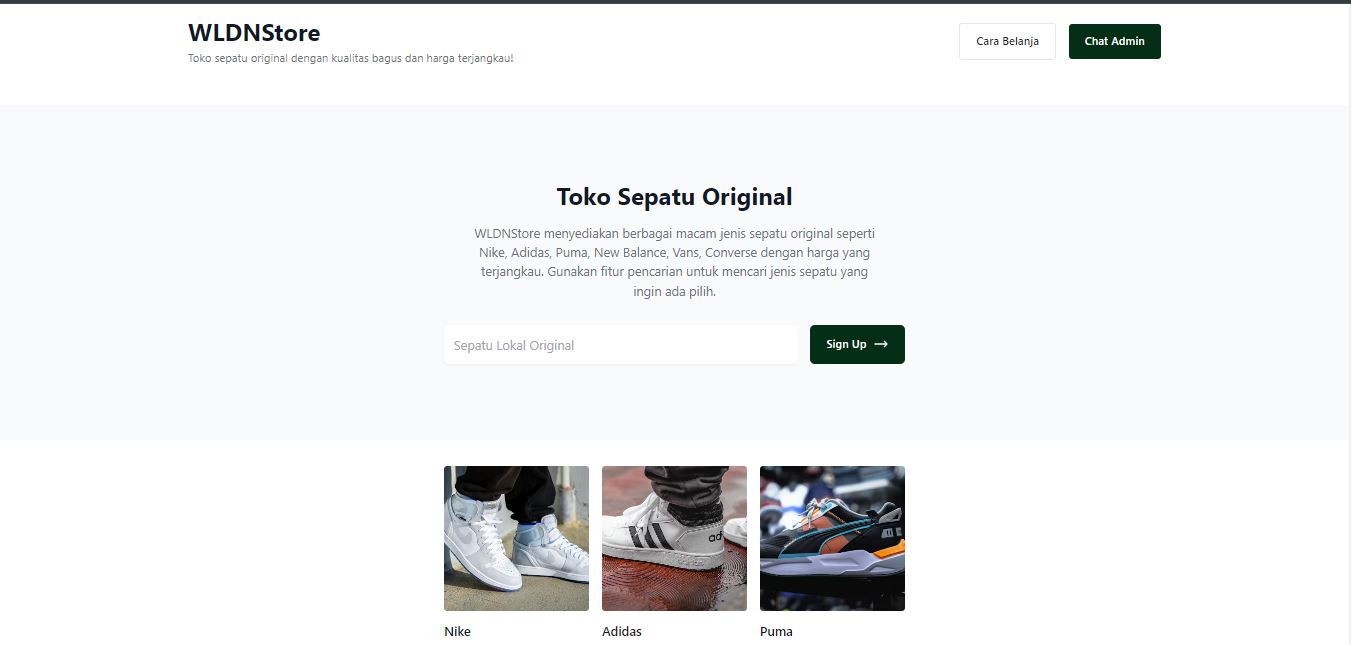The image size is (1351, 645).
Task: Click the dark bar at page top
Action: coord(675,2)
